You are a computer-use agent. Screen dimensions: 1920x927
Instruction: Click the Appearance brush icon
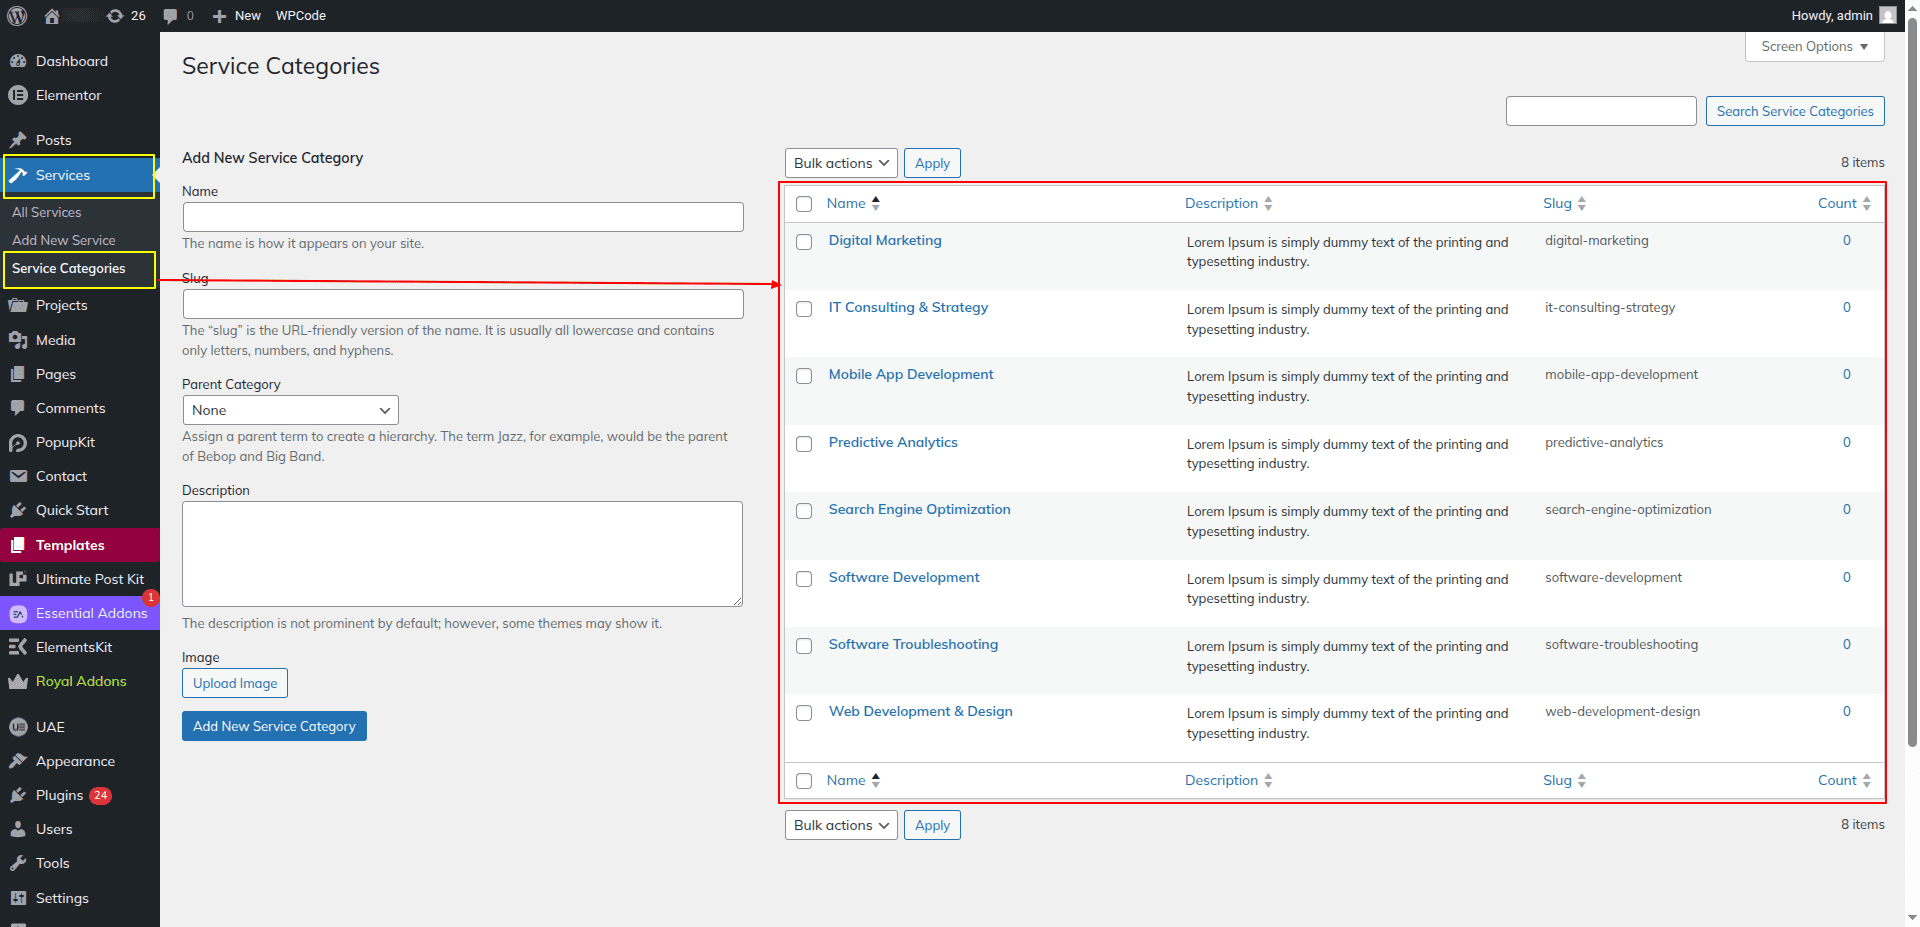pos(18,761)
